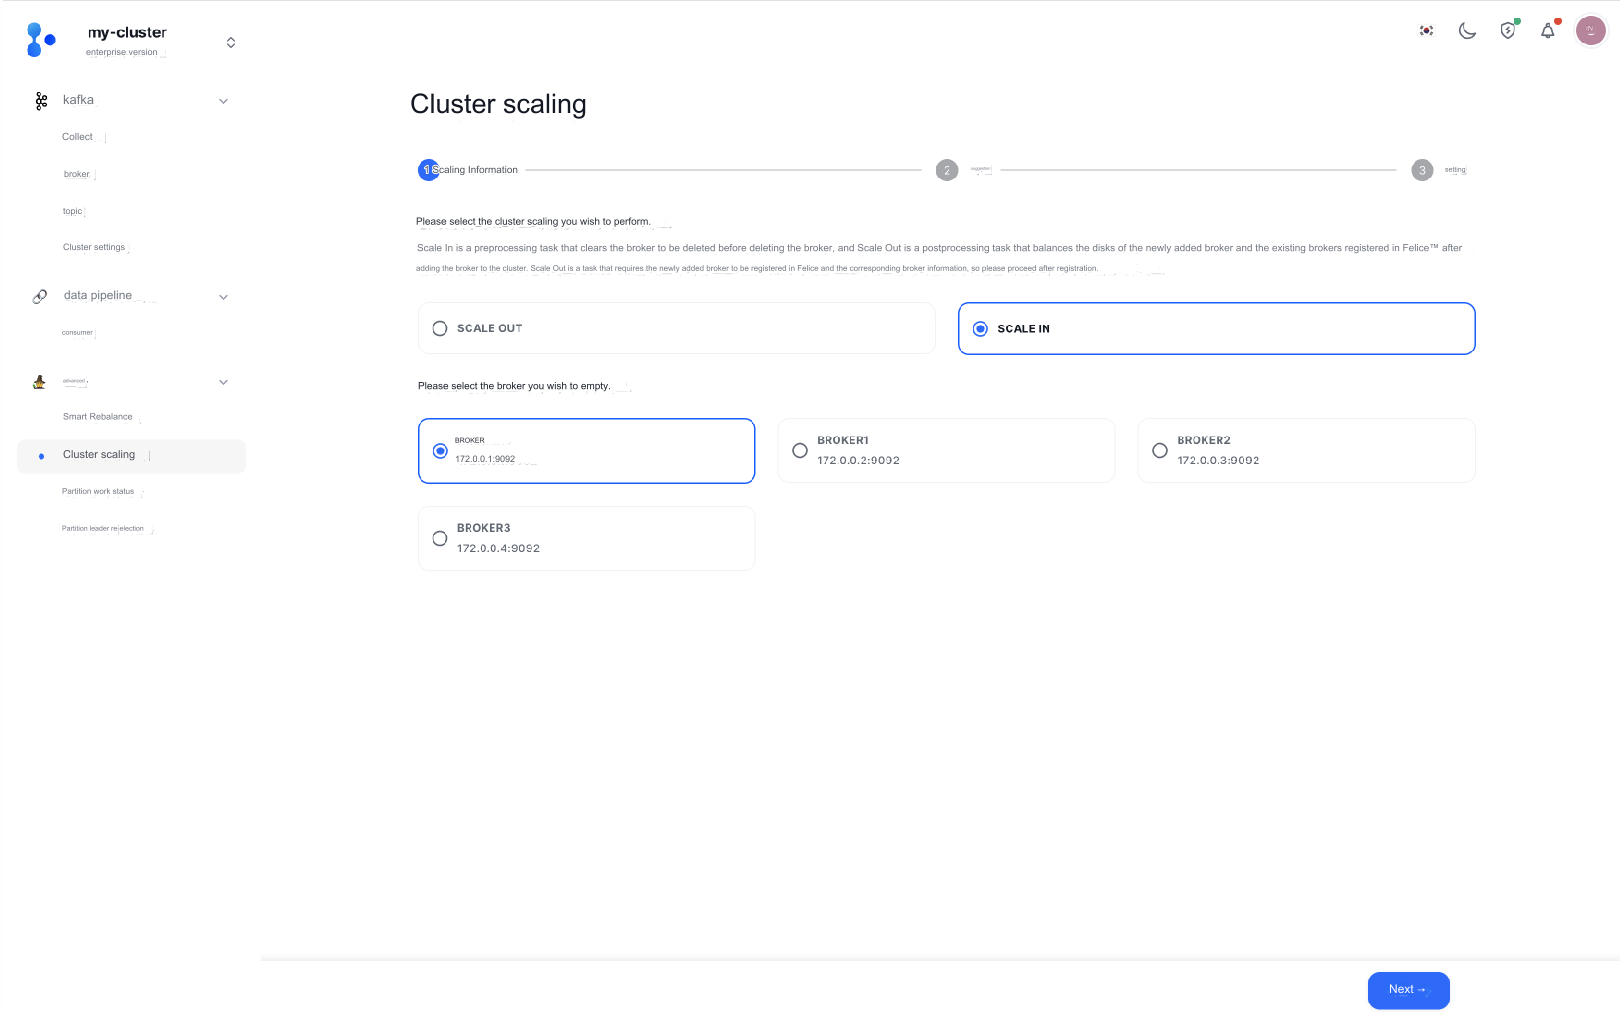This screenshot has height=1012, width=1620.
Task: Toggle dark mode moon icon
Action: pos(1467,31)
